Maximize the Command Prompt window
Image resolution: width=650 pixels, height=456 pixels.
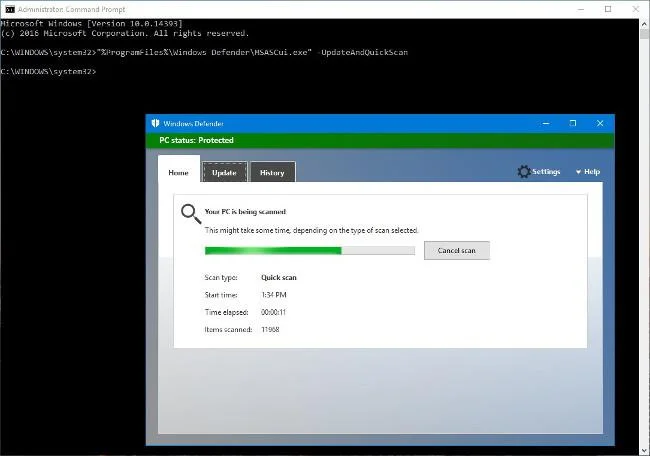point(608,9)
